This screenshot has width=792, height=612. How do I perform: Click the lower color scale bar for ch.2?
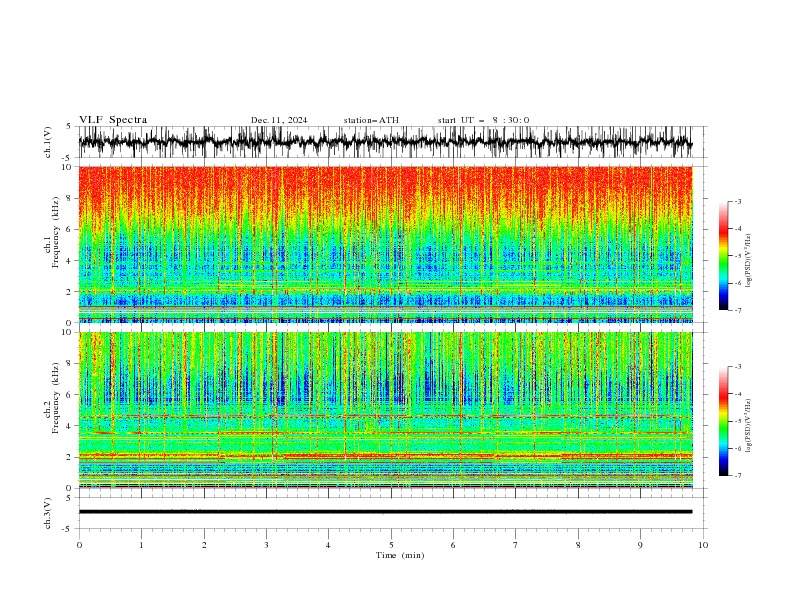723,421
